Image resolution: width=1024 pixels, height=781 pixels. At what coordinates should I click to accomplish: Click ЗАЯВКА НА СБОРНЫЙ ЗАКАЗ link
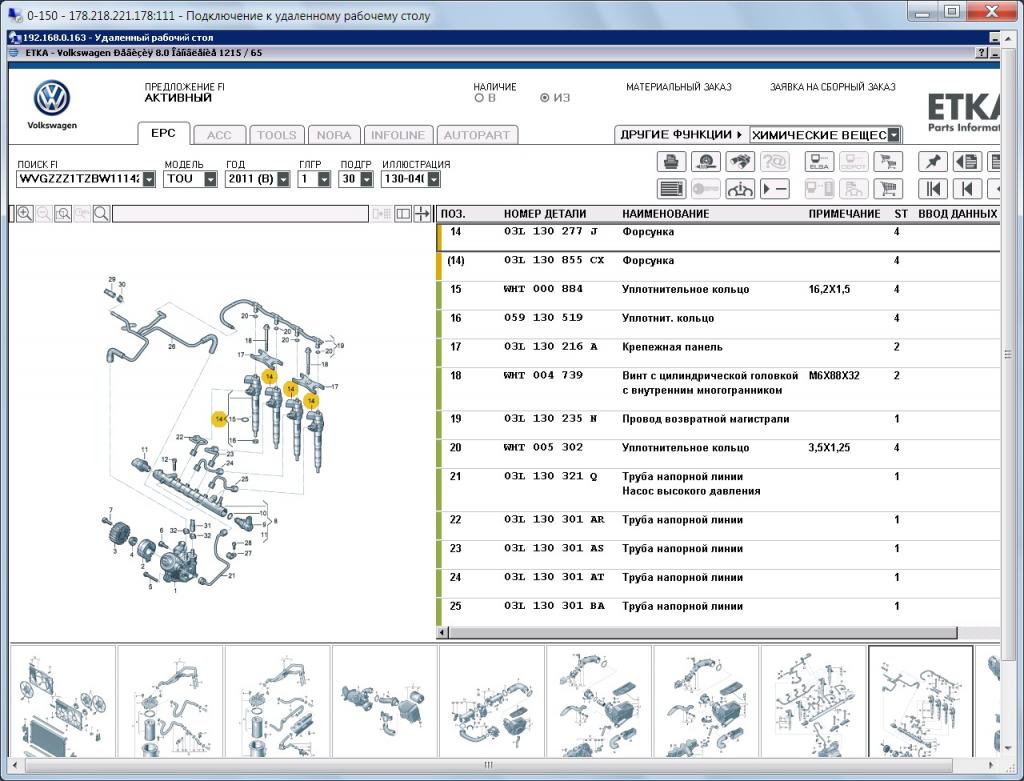tap(833, 87)
